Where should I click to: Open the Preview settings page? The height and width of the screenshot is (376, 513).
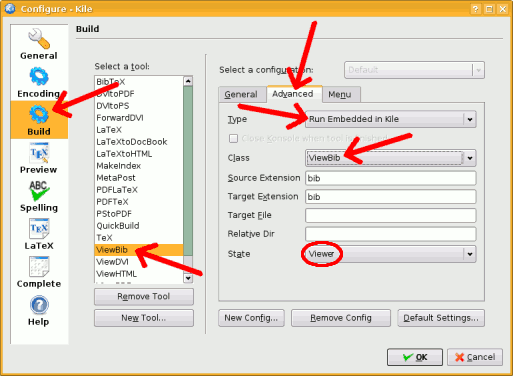pos(39,158)
